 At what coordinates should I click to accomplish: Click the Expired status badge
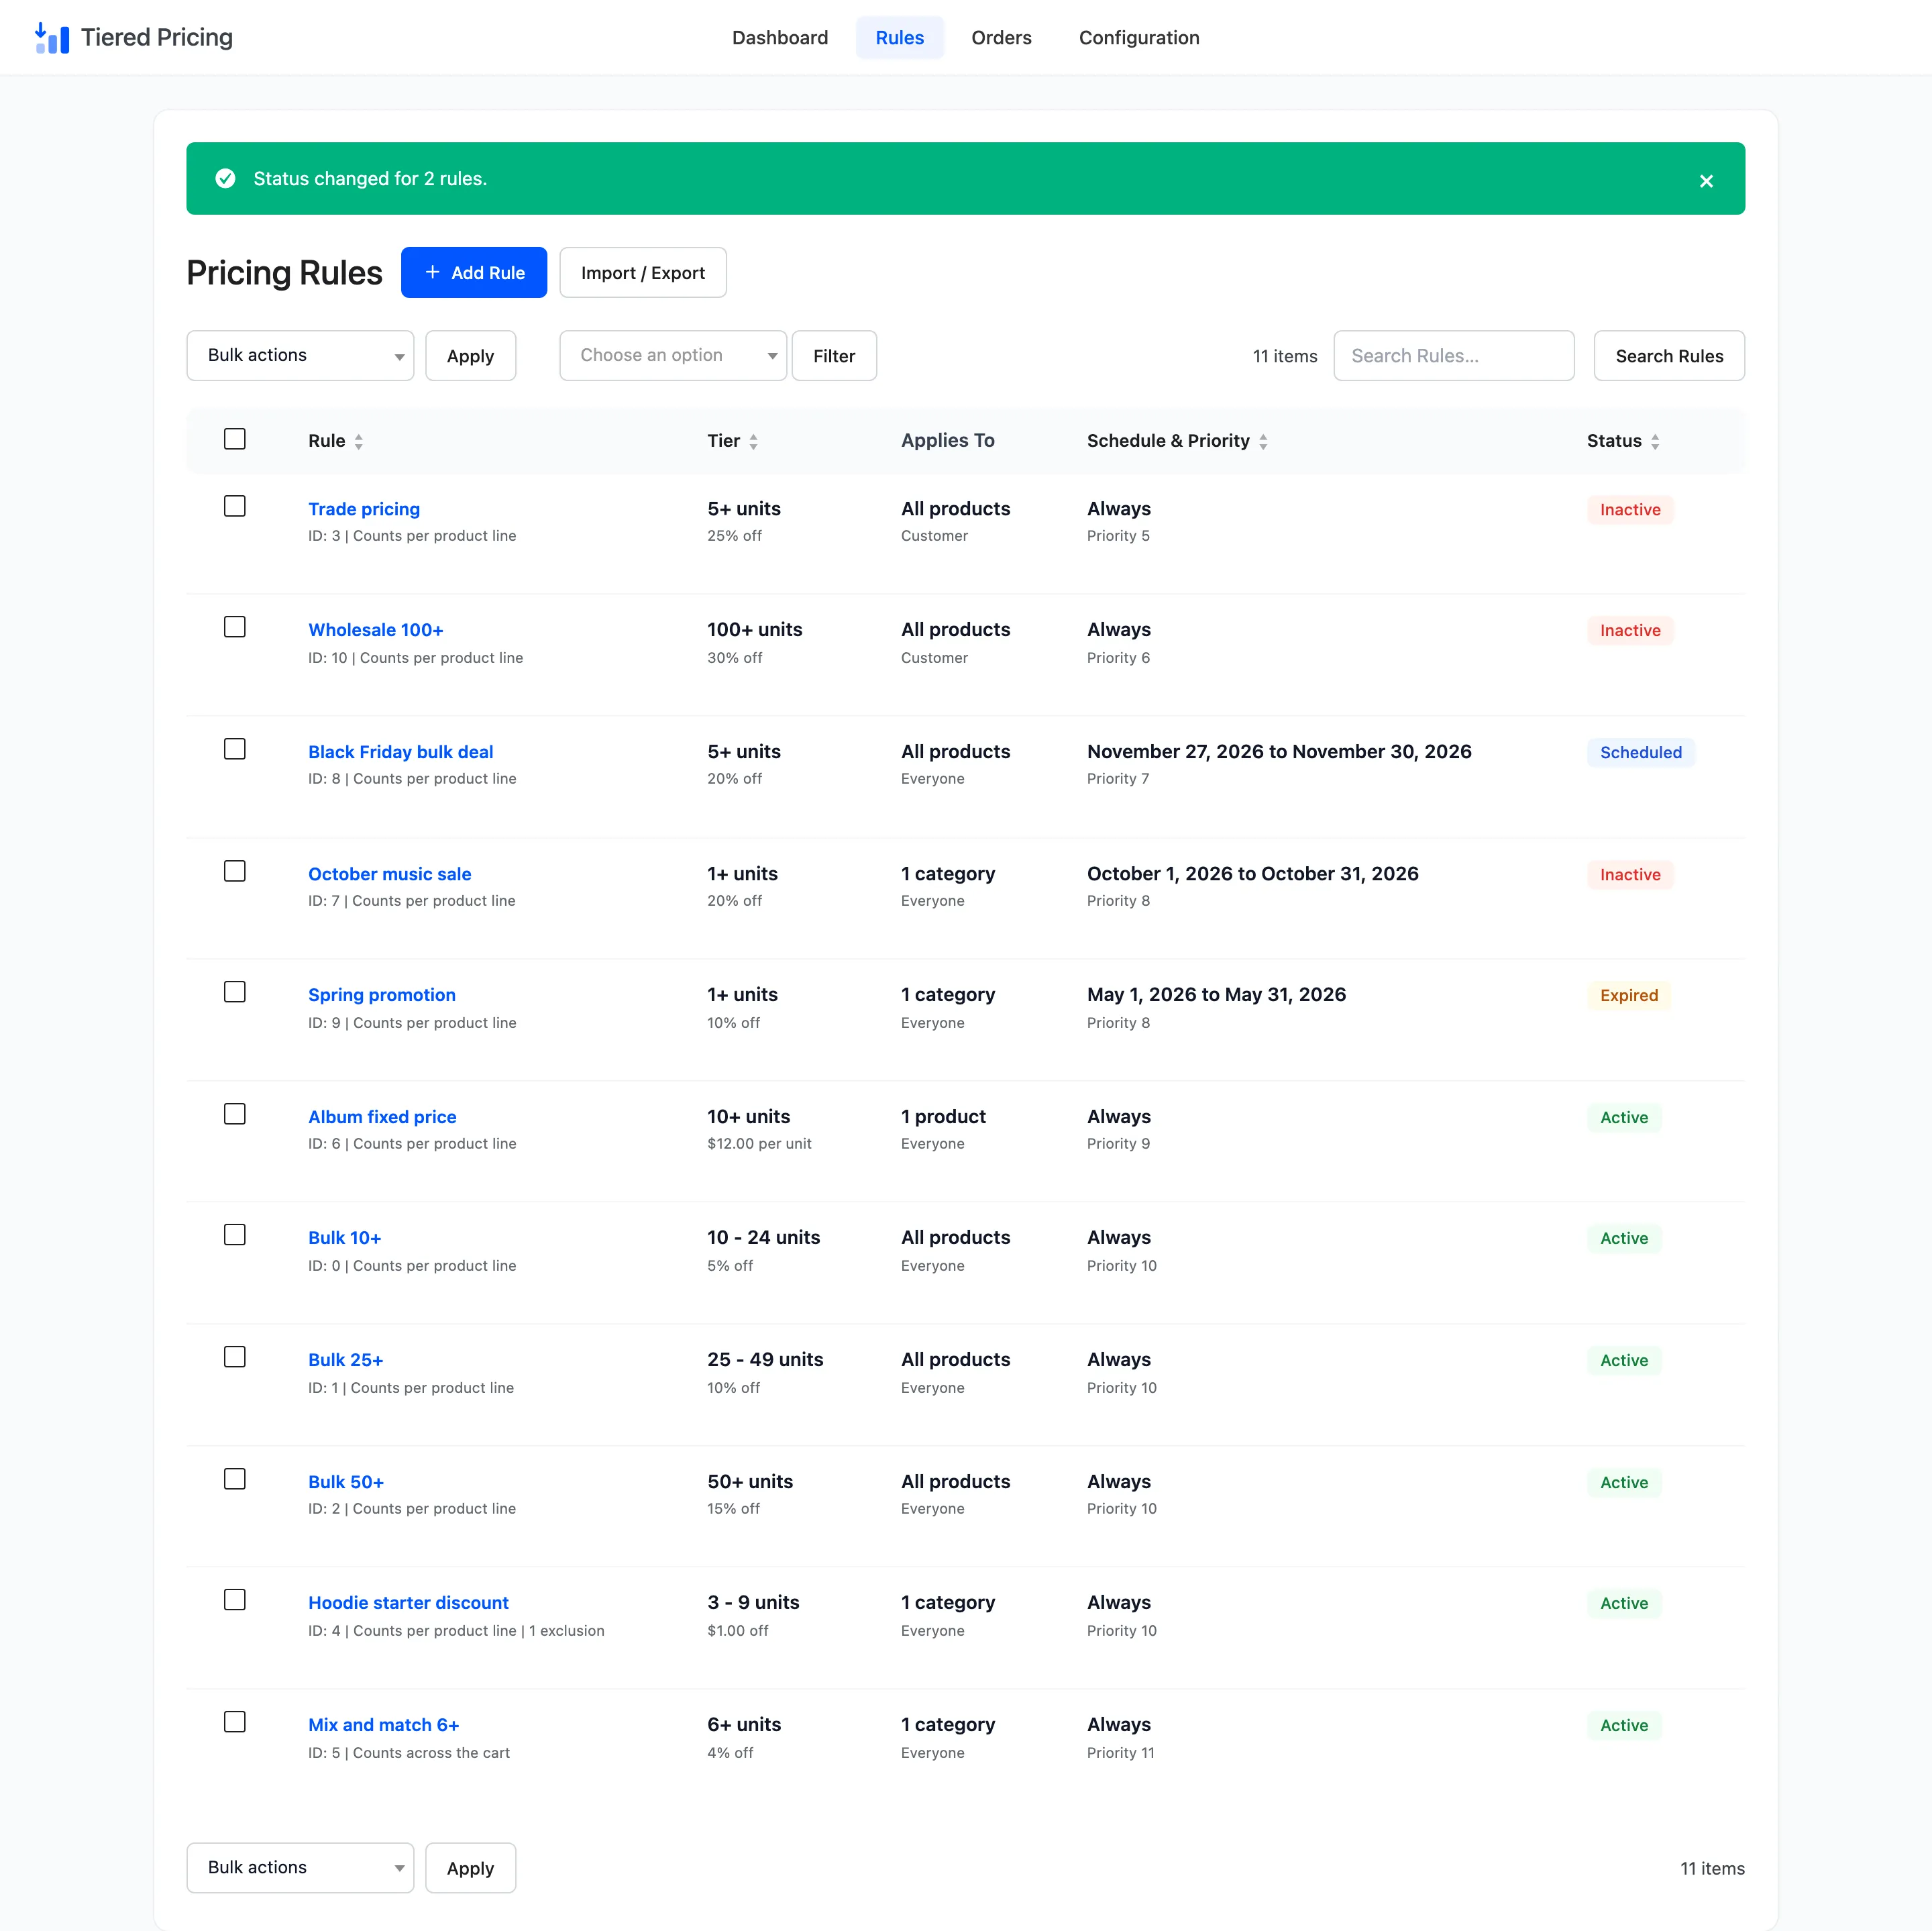point(1628,996)
